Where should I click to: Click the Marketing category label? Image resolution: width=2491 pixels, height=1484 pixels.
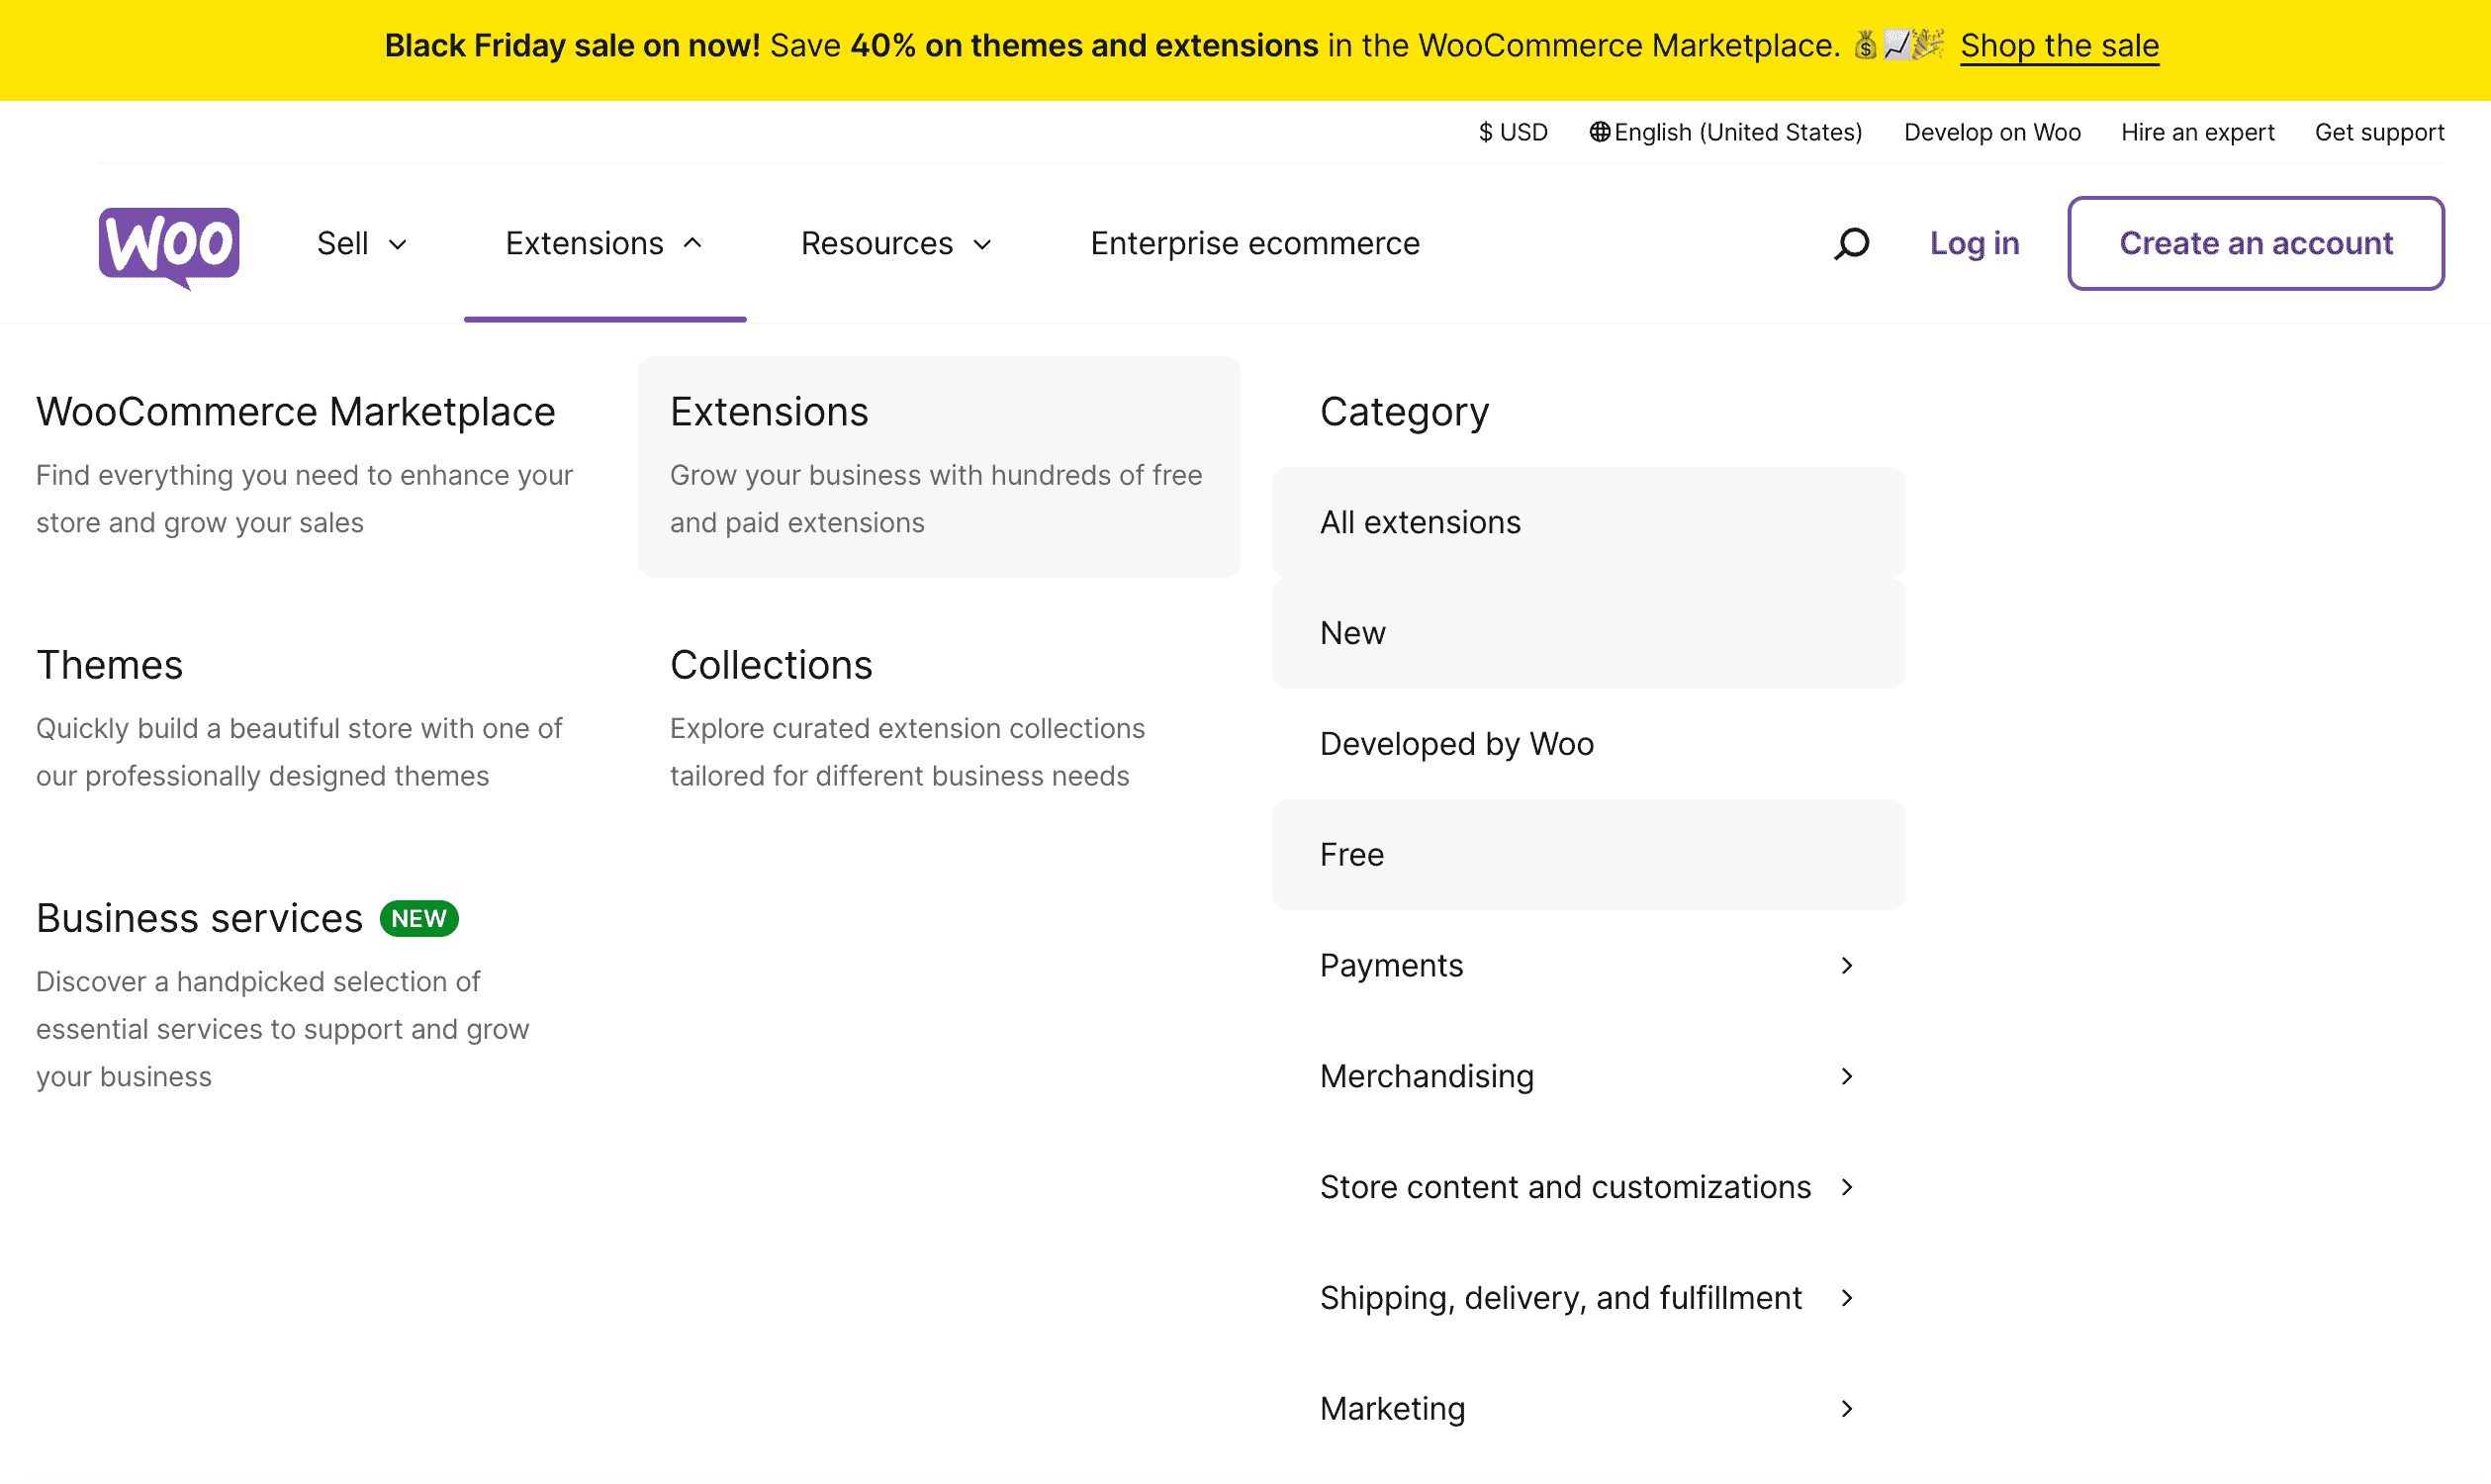[1392, 1409]
